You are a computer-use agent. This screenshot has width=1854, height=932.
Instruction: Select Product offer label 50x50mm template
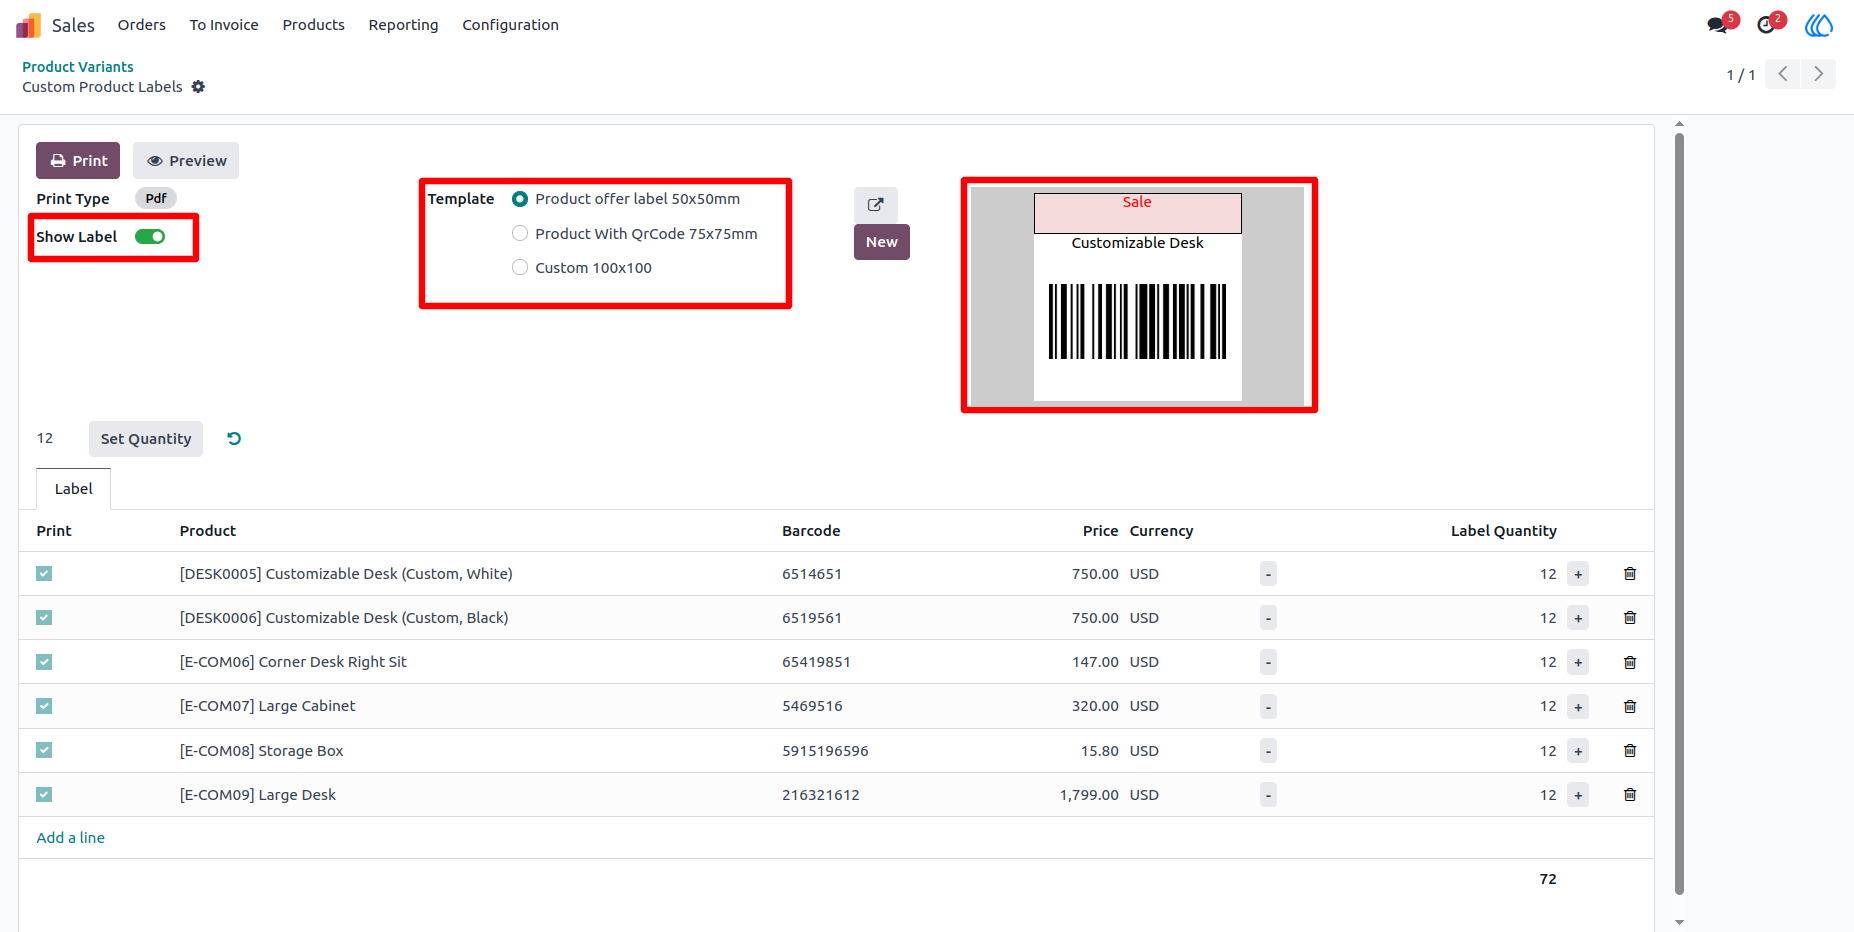pos(520,199)
